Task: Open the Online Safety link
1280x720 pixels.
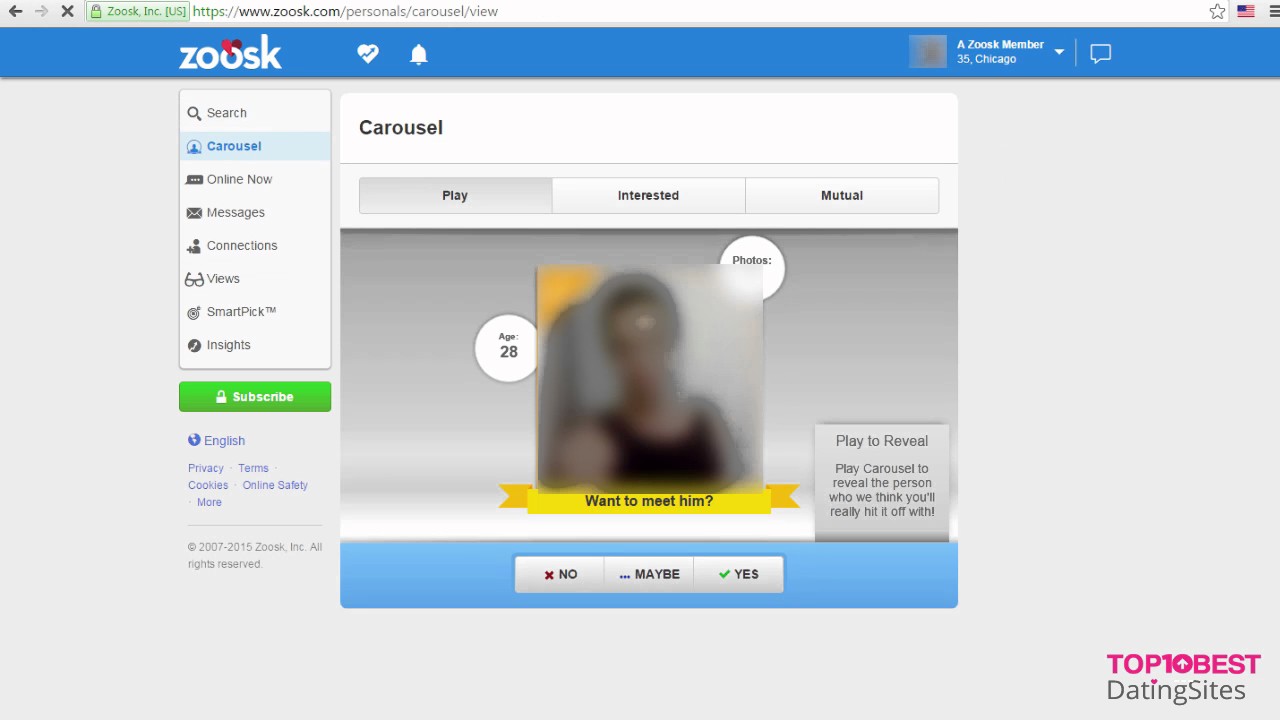Action: 275,485
